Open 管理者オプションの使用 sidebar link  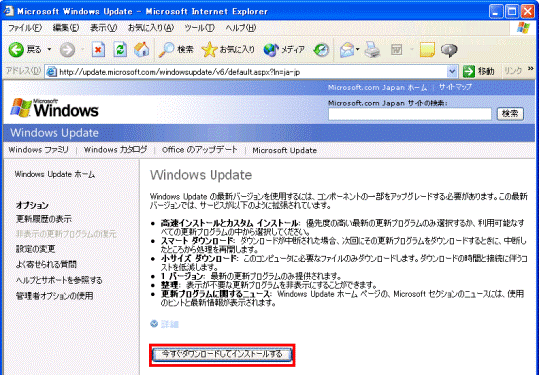(x=54, y=296)
